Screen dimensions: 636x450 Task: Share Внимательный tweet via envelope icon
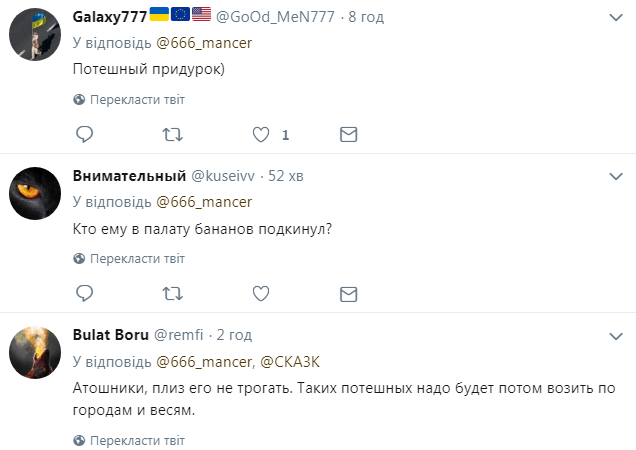tap(348, 293)
